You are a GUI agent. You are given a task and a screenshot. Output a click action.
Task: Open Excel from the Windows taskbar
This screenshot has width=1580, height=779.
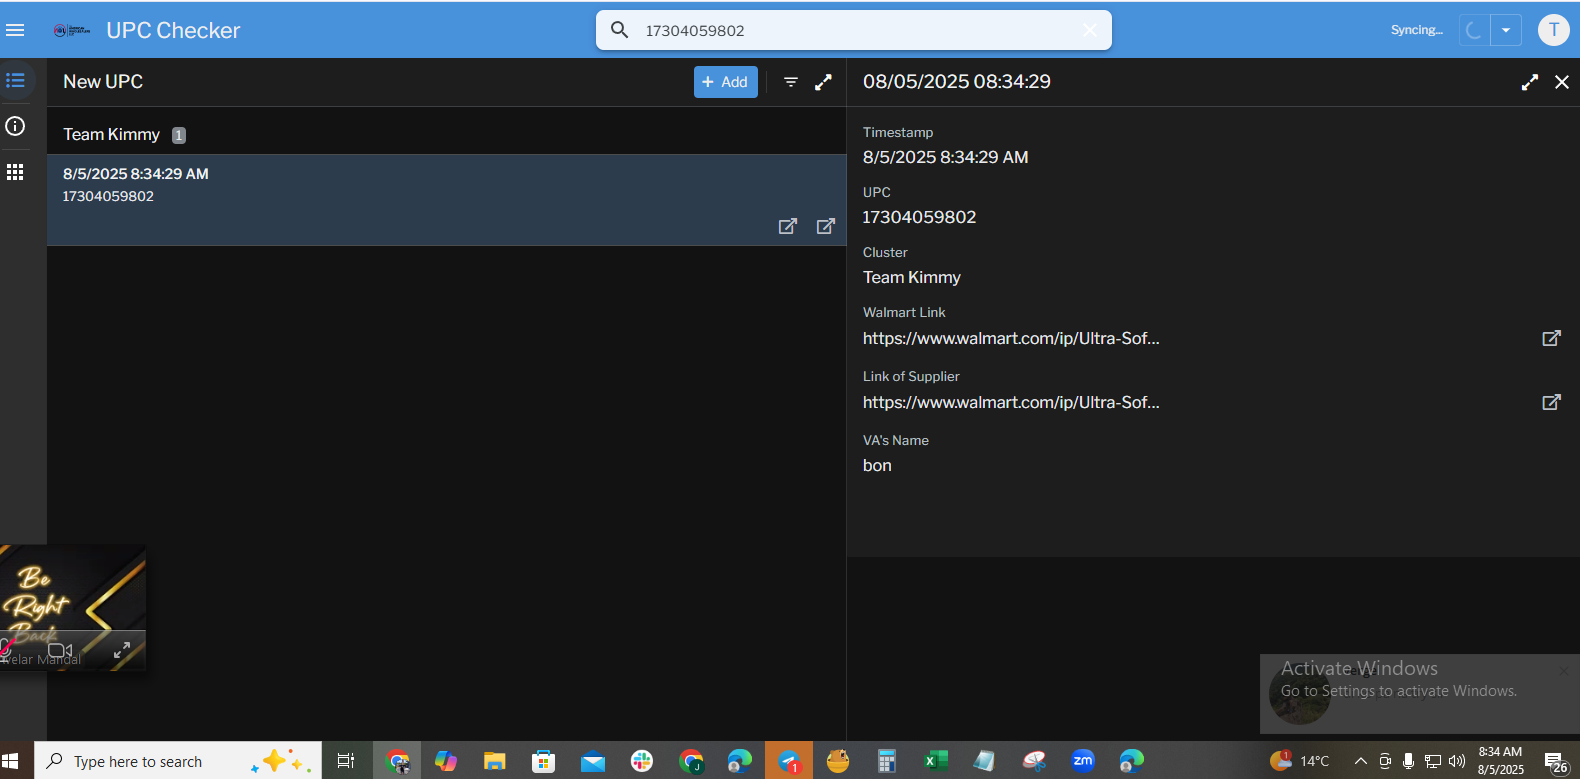point(935,761)
